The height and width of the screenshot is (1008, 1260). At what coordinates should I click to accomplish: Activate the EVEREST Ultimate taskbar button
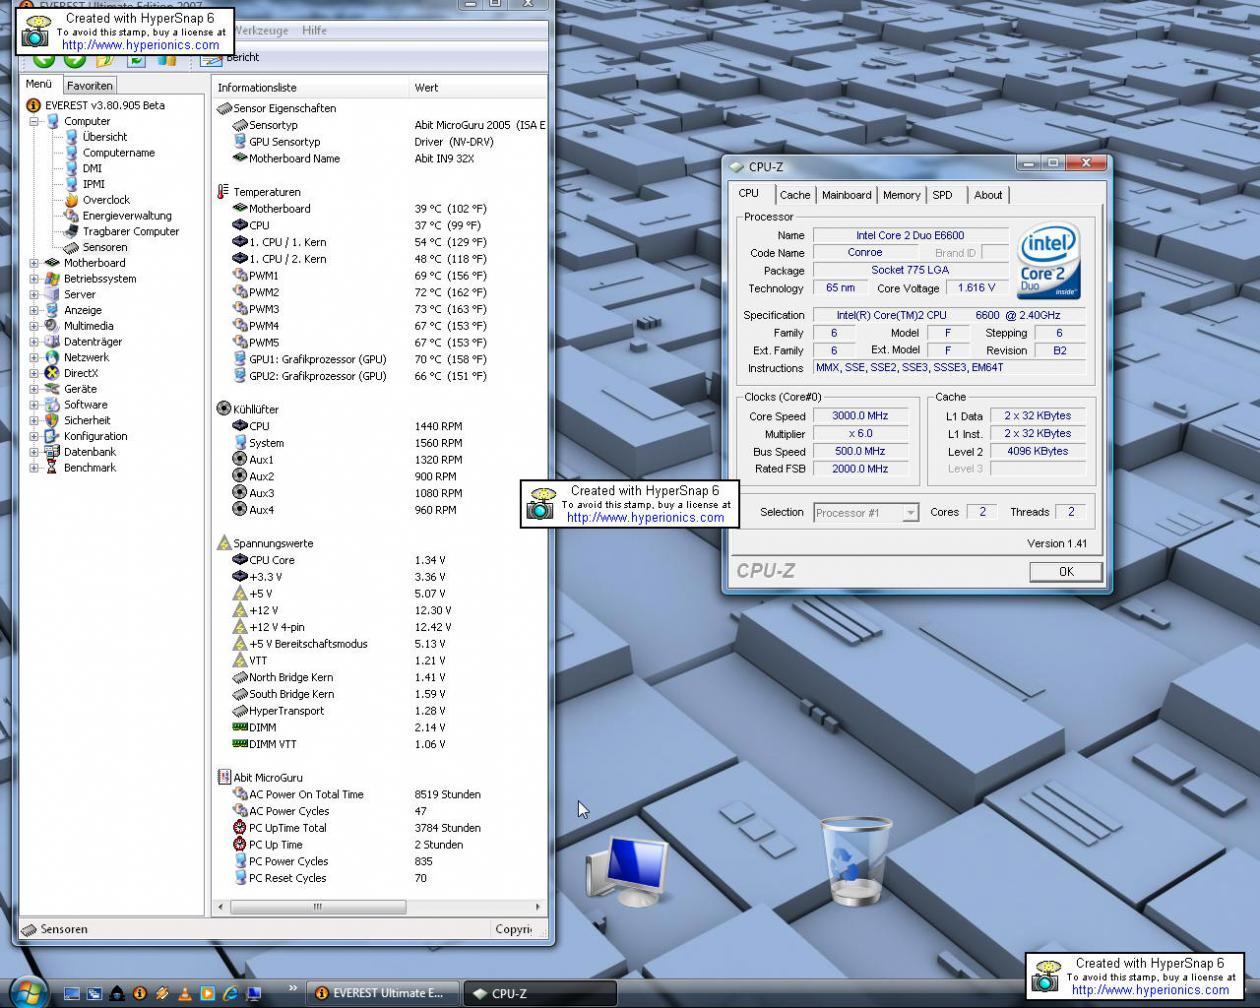pos(381,994)
